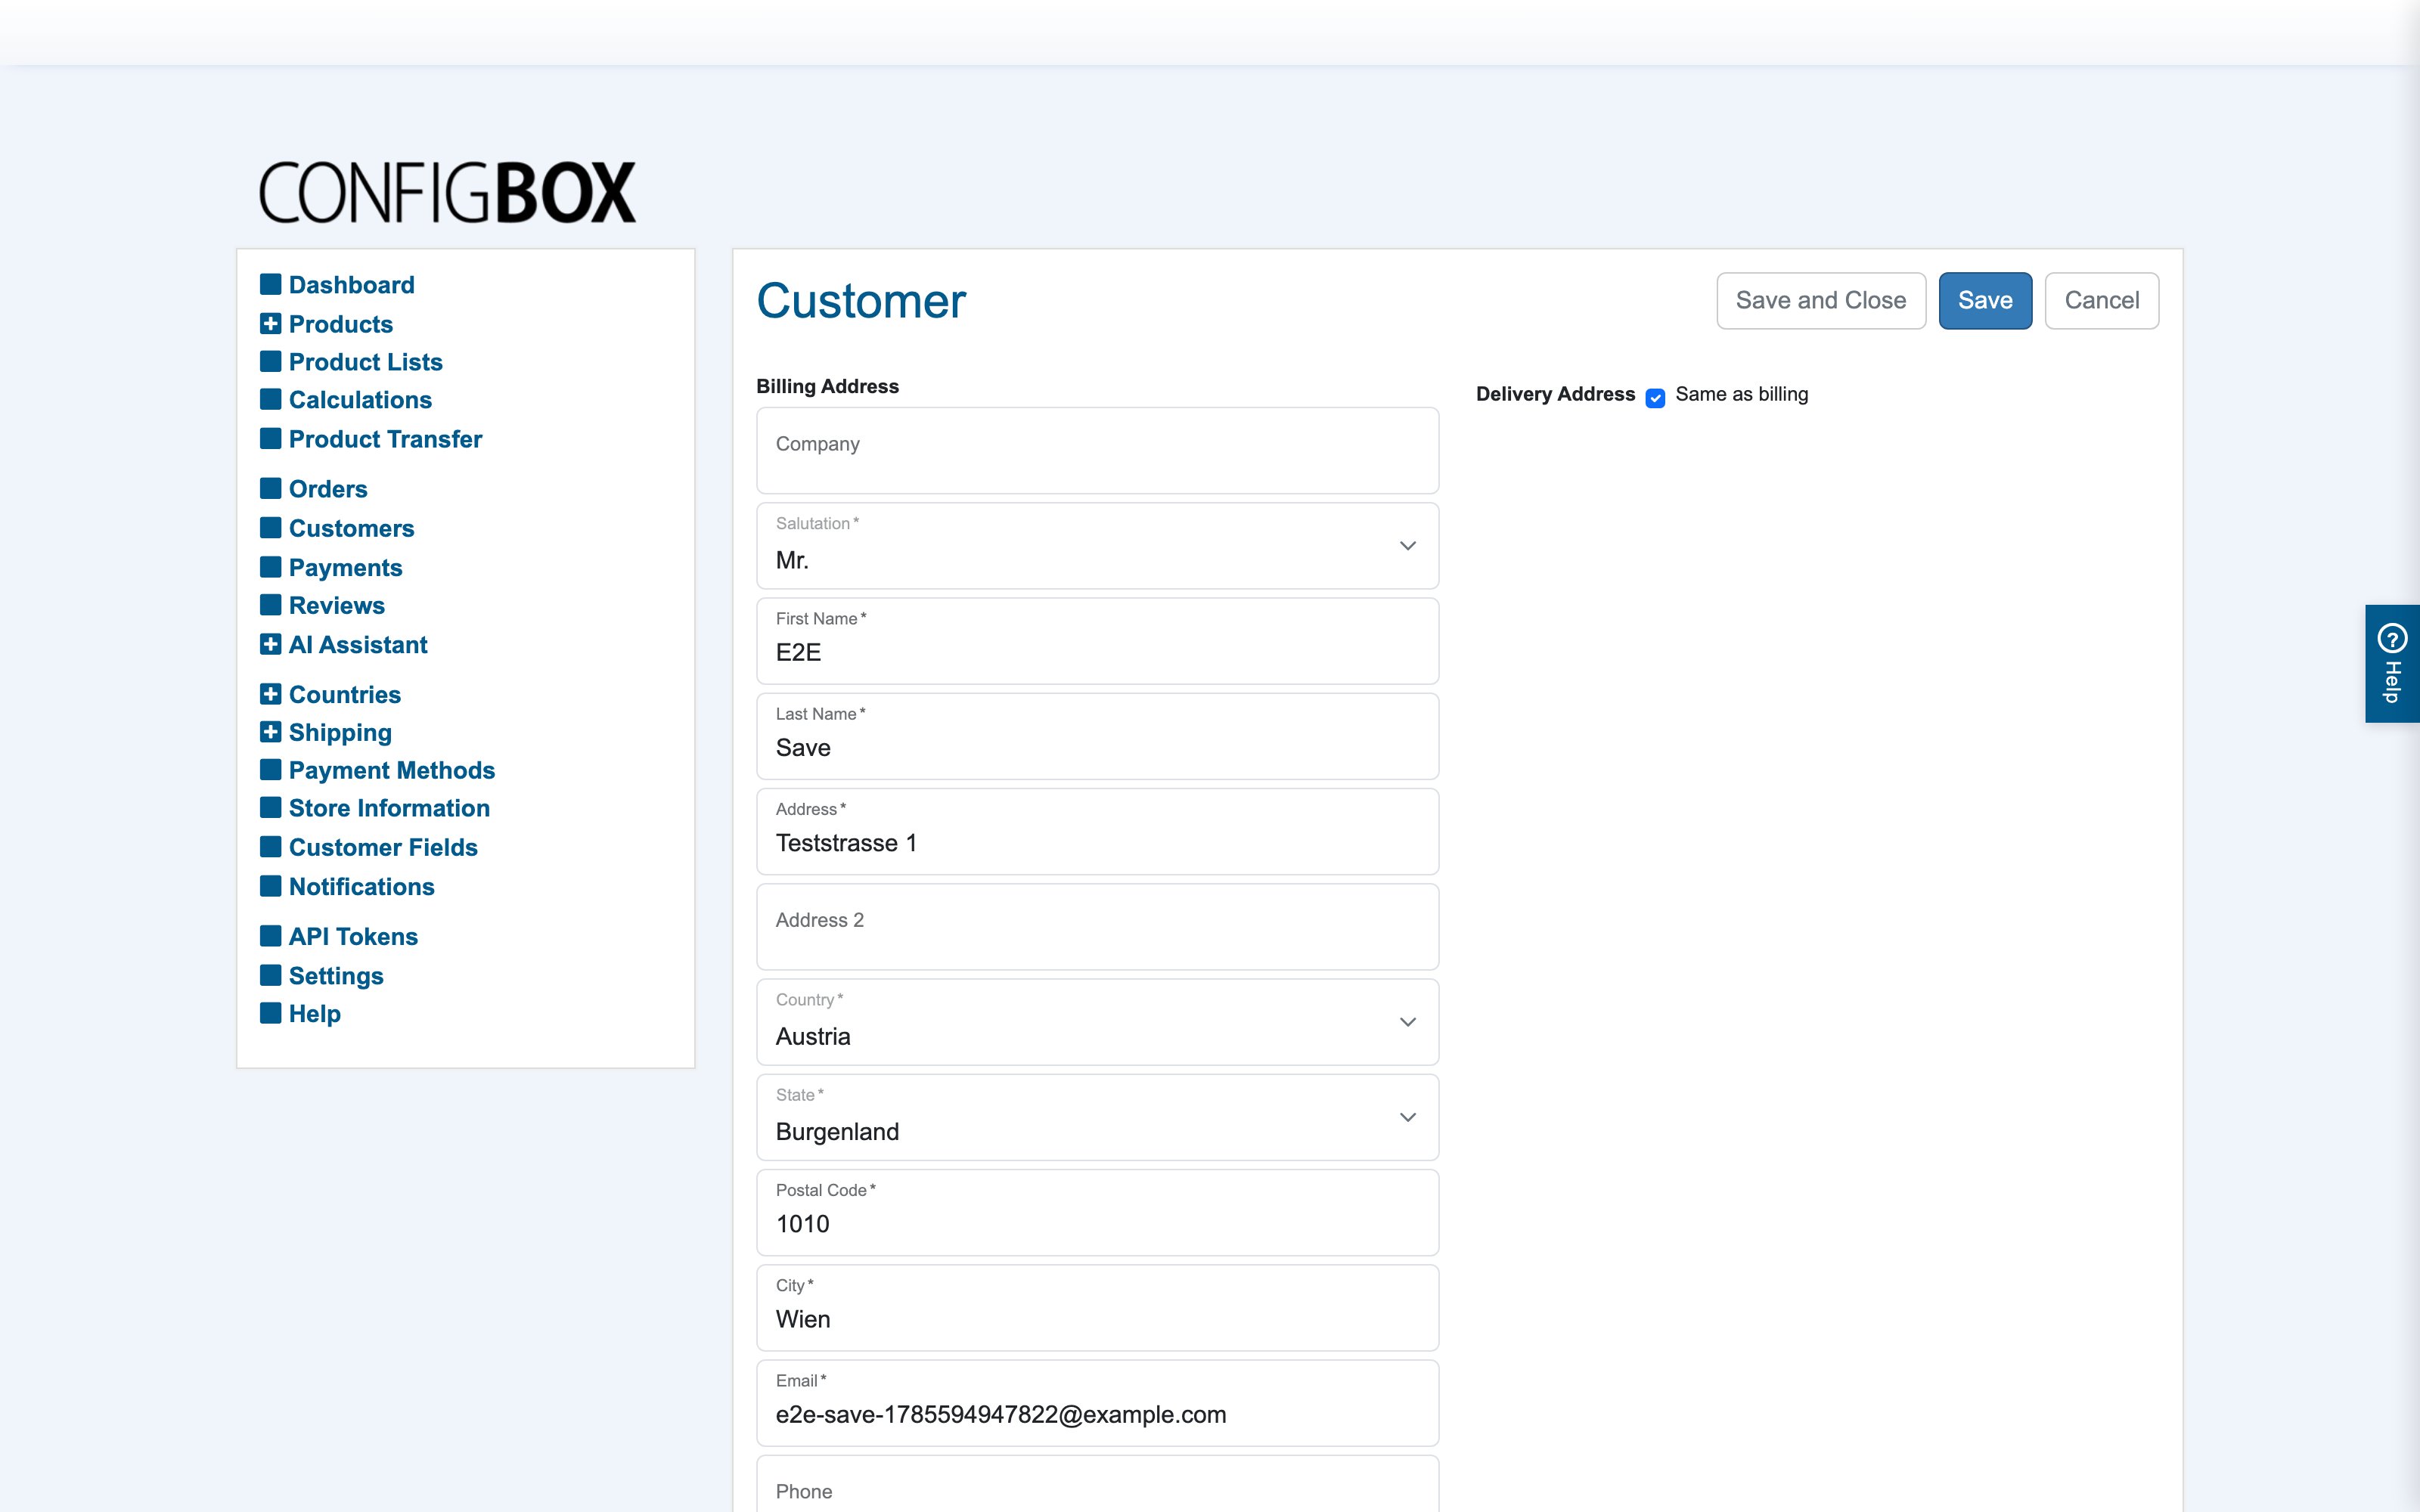2420x1512 pixels.
Task: Expand Countries with its plus icon
Action: 270,693
